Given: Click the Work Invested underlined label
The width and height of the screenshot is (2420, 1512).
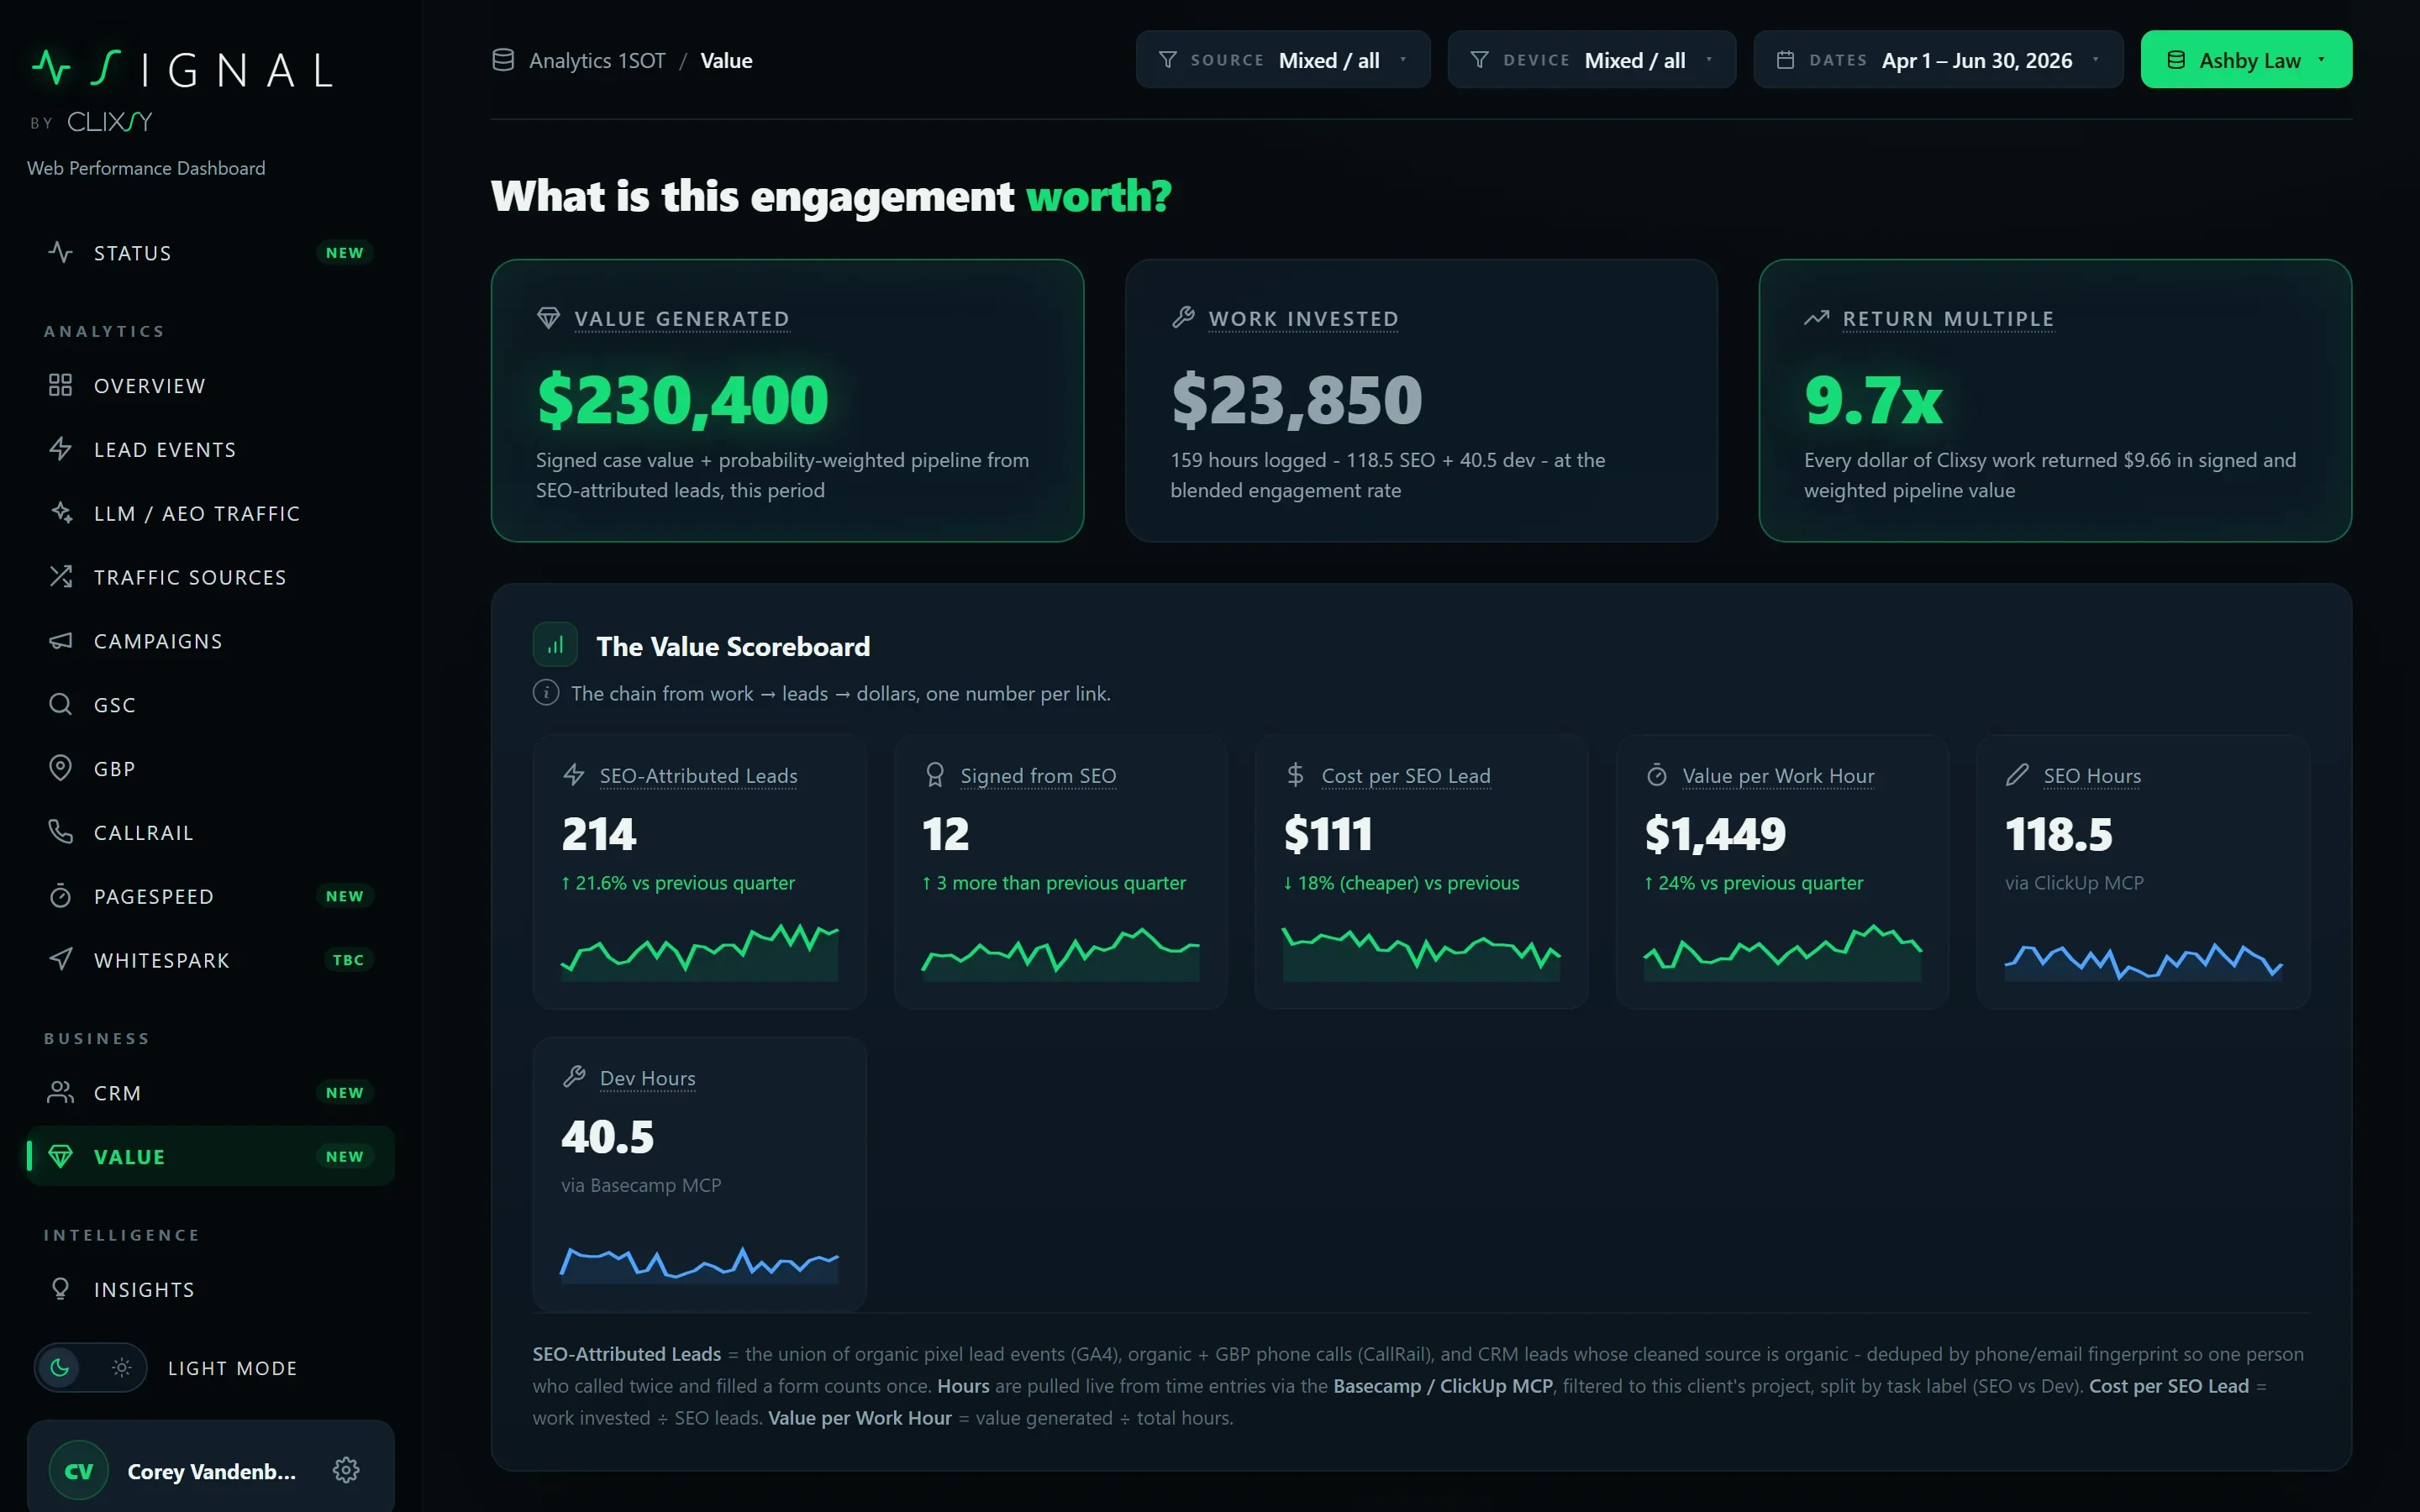Looking at the screenshot, I should 1303,318.
